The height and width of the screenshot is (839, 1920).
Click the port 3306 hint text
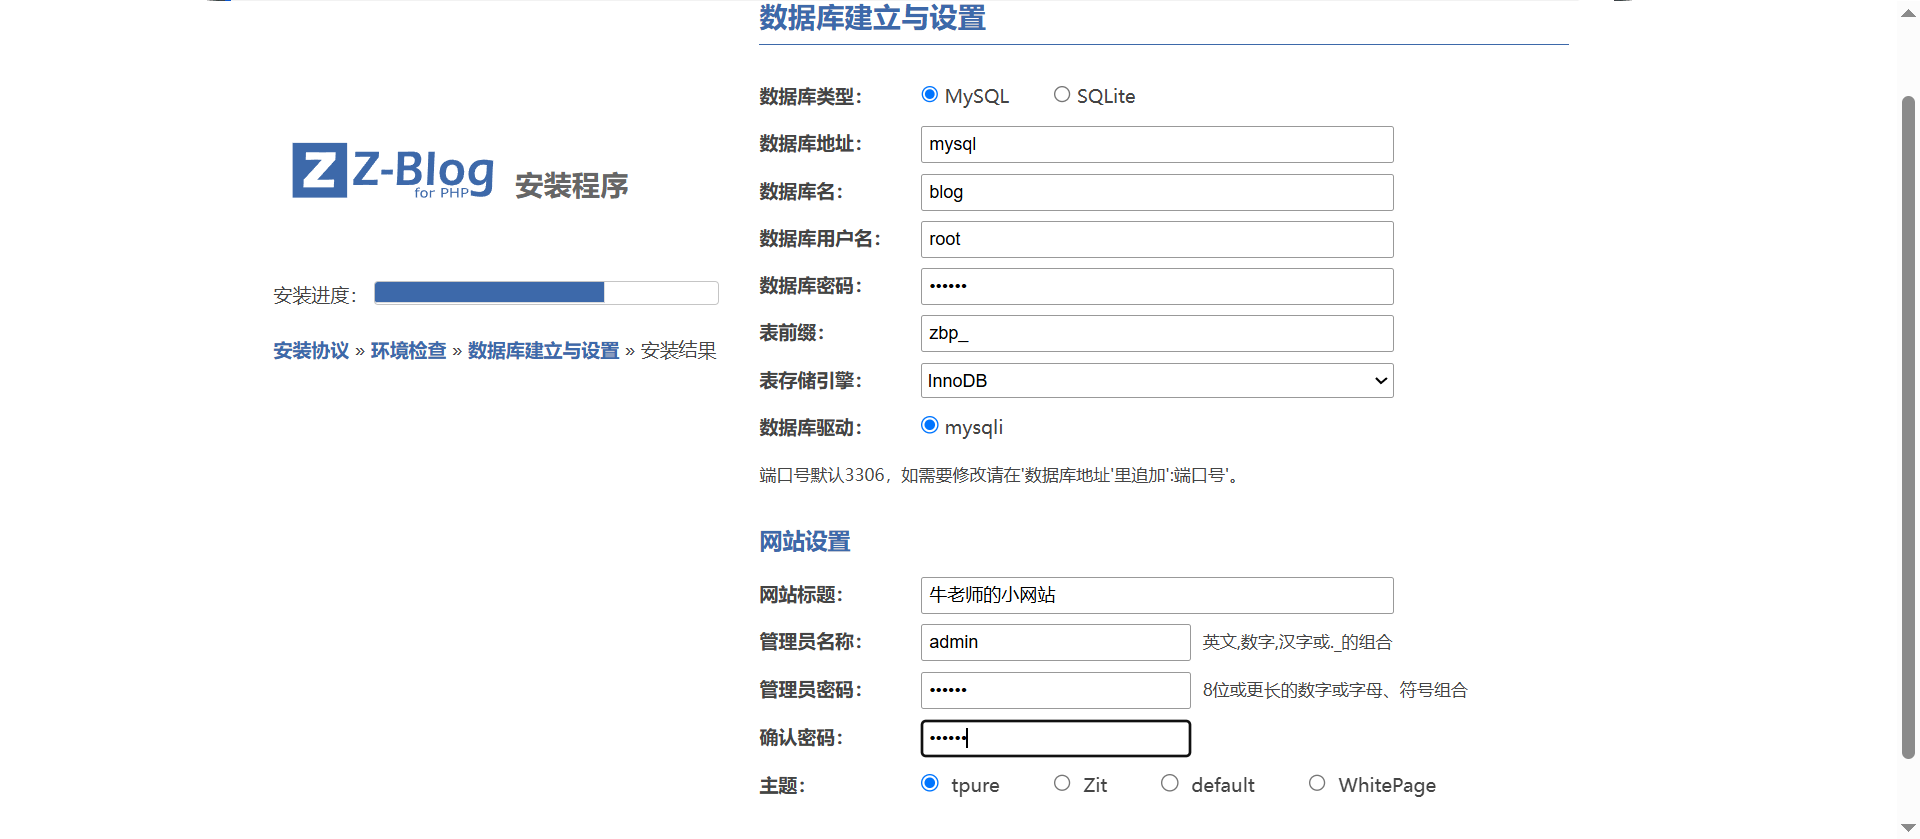tap(1000, 475)
